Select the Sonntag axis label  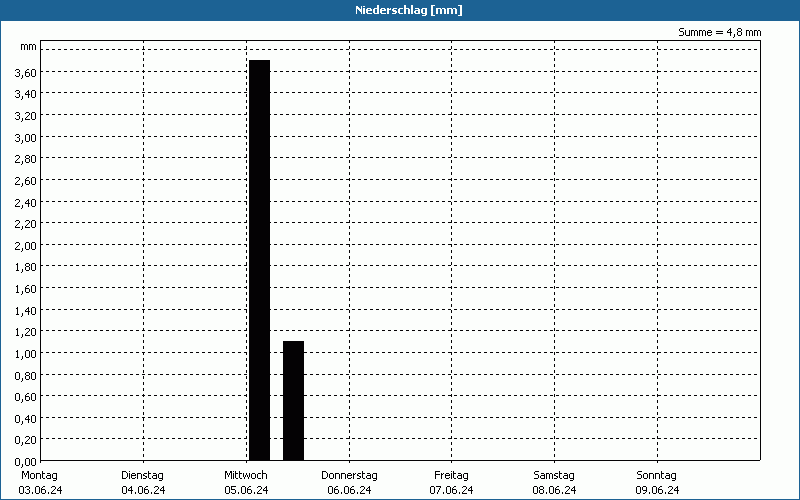pyautogui.click(x=657, y=475)
